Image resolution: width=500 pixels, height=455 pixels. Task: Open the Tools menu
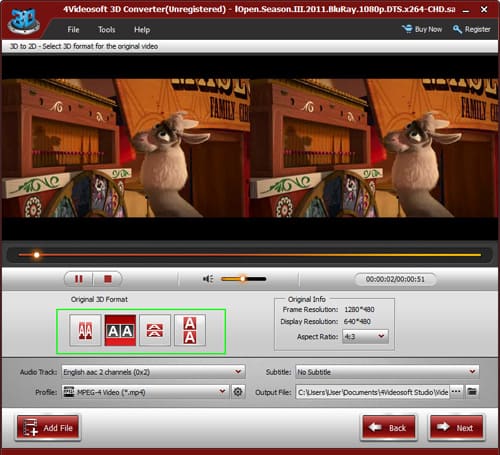pyautogui.click(x=107, y=30)
